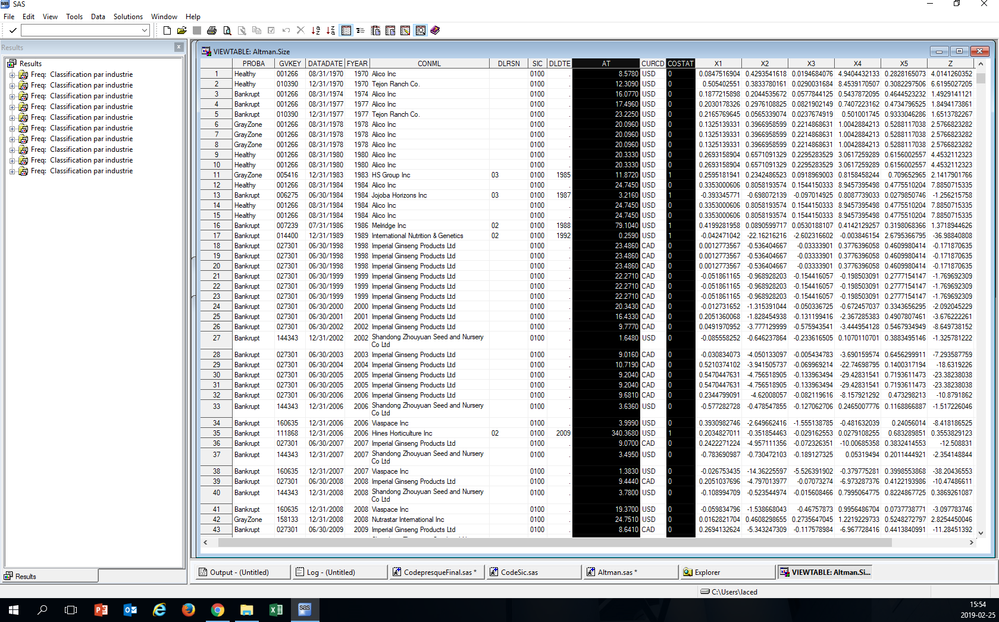Screen dimensions: 999x622
Task: Select the Results tab under the left pane
Action: [x=51, y=576]
